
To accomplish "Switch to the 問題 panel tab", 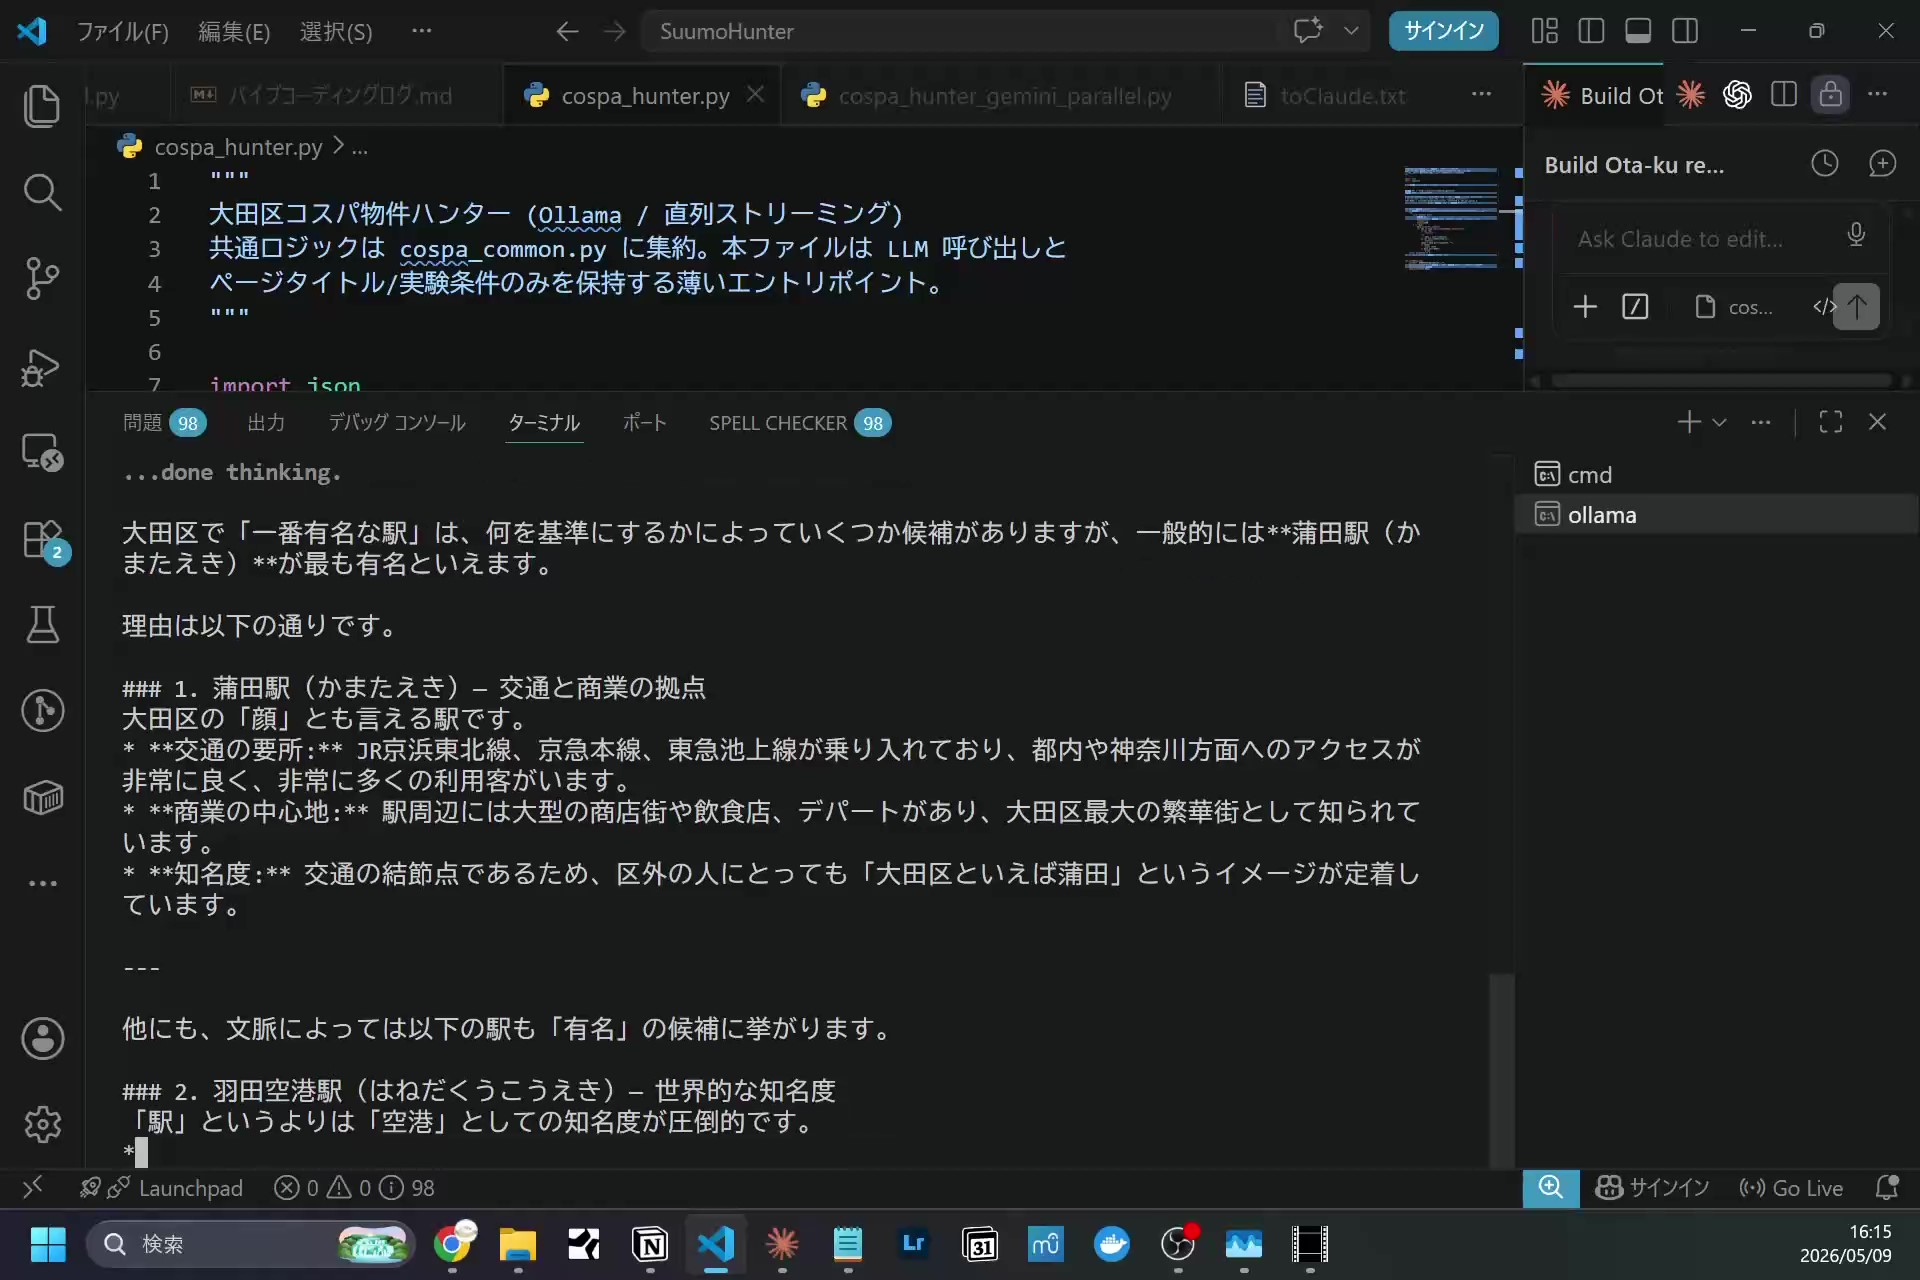I will pos(164,423).
